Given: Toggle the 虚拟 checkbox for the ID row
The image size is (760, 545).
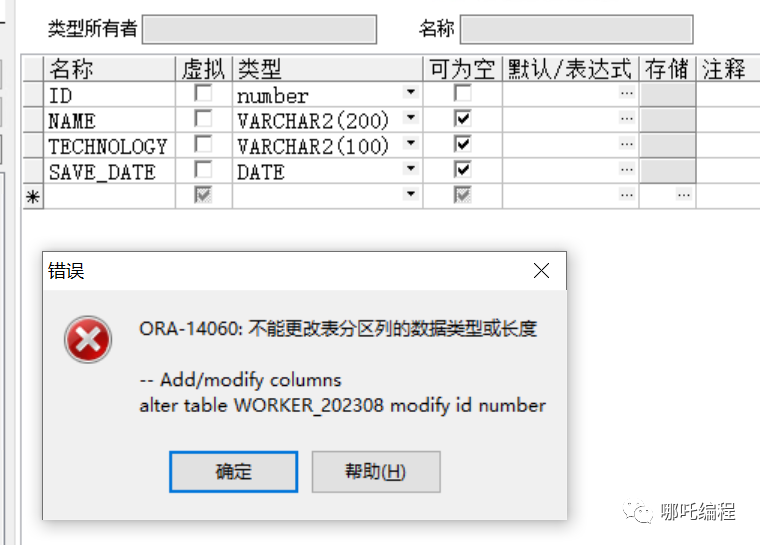Looking at the screenshot, I should click(x=203, y=93).
